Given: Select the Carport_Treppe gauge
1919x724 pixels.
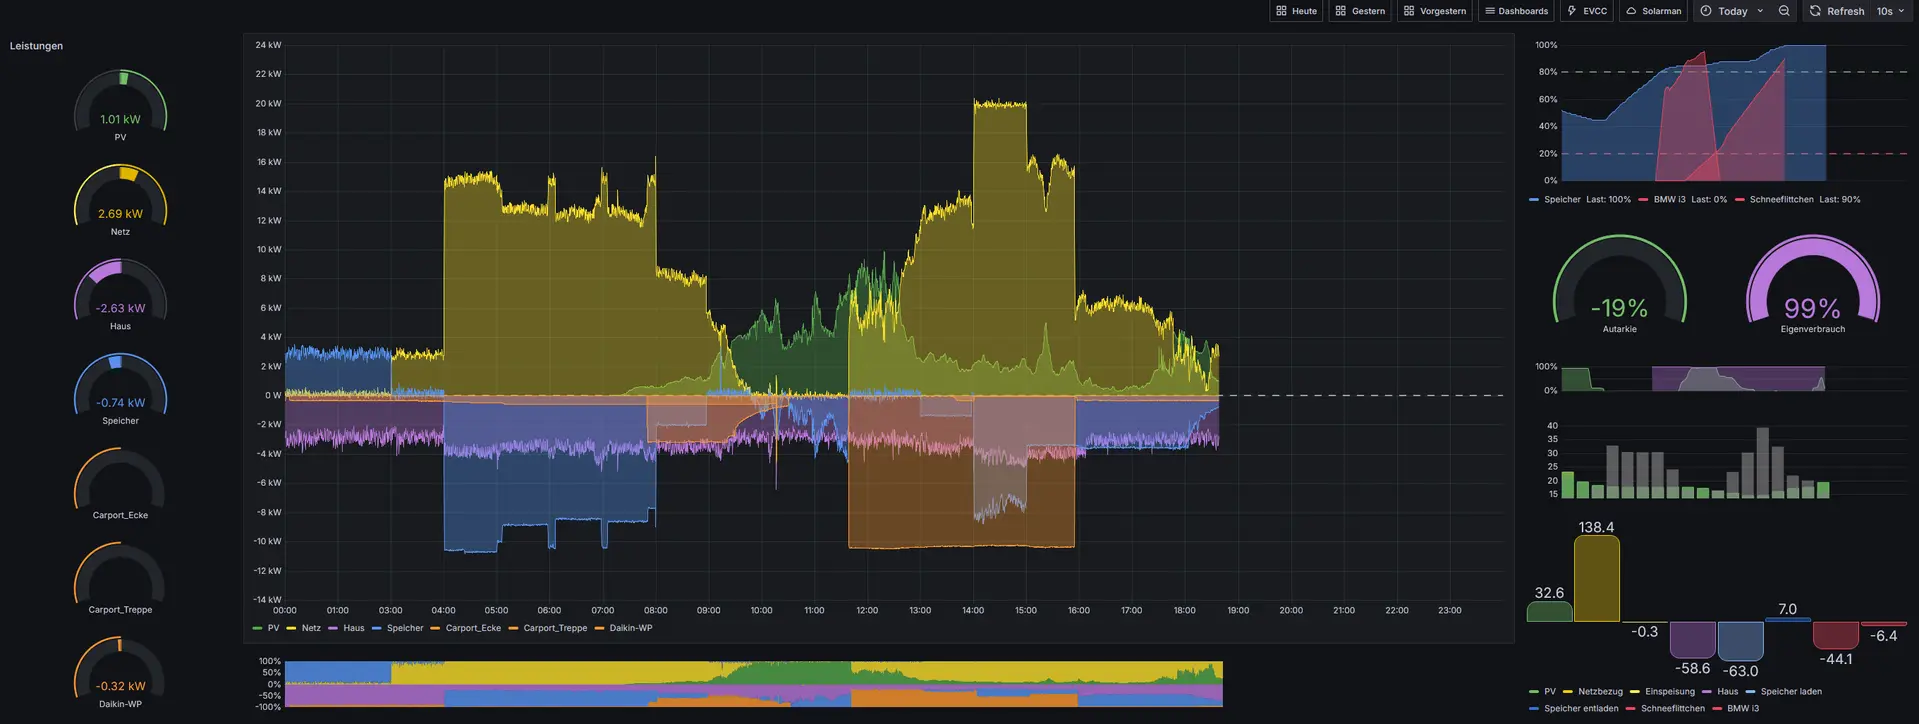Looking at the screenshot, I should point(120,578).
